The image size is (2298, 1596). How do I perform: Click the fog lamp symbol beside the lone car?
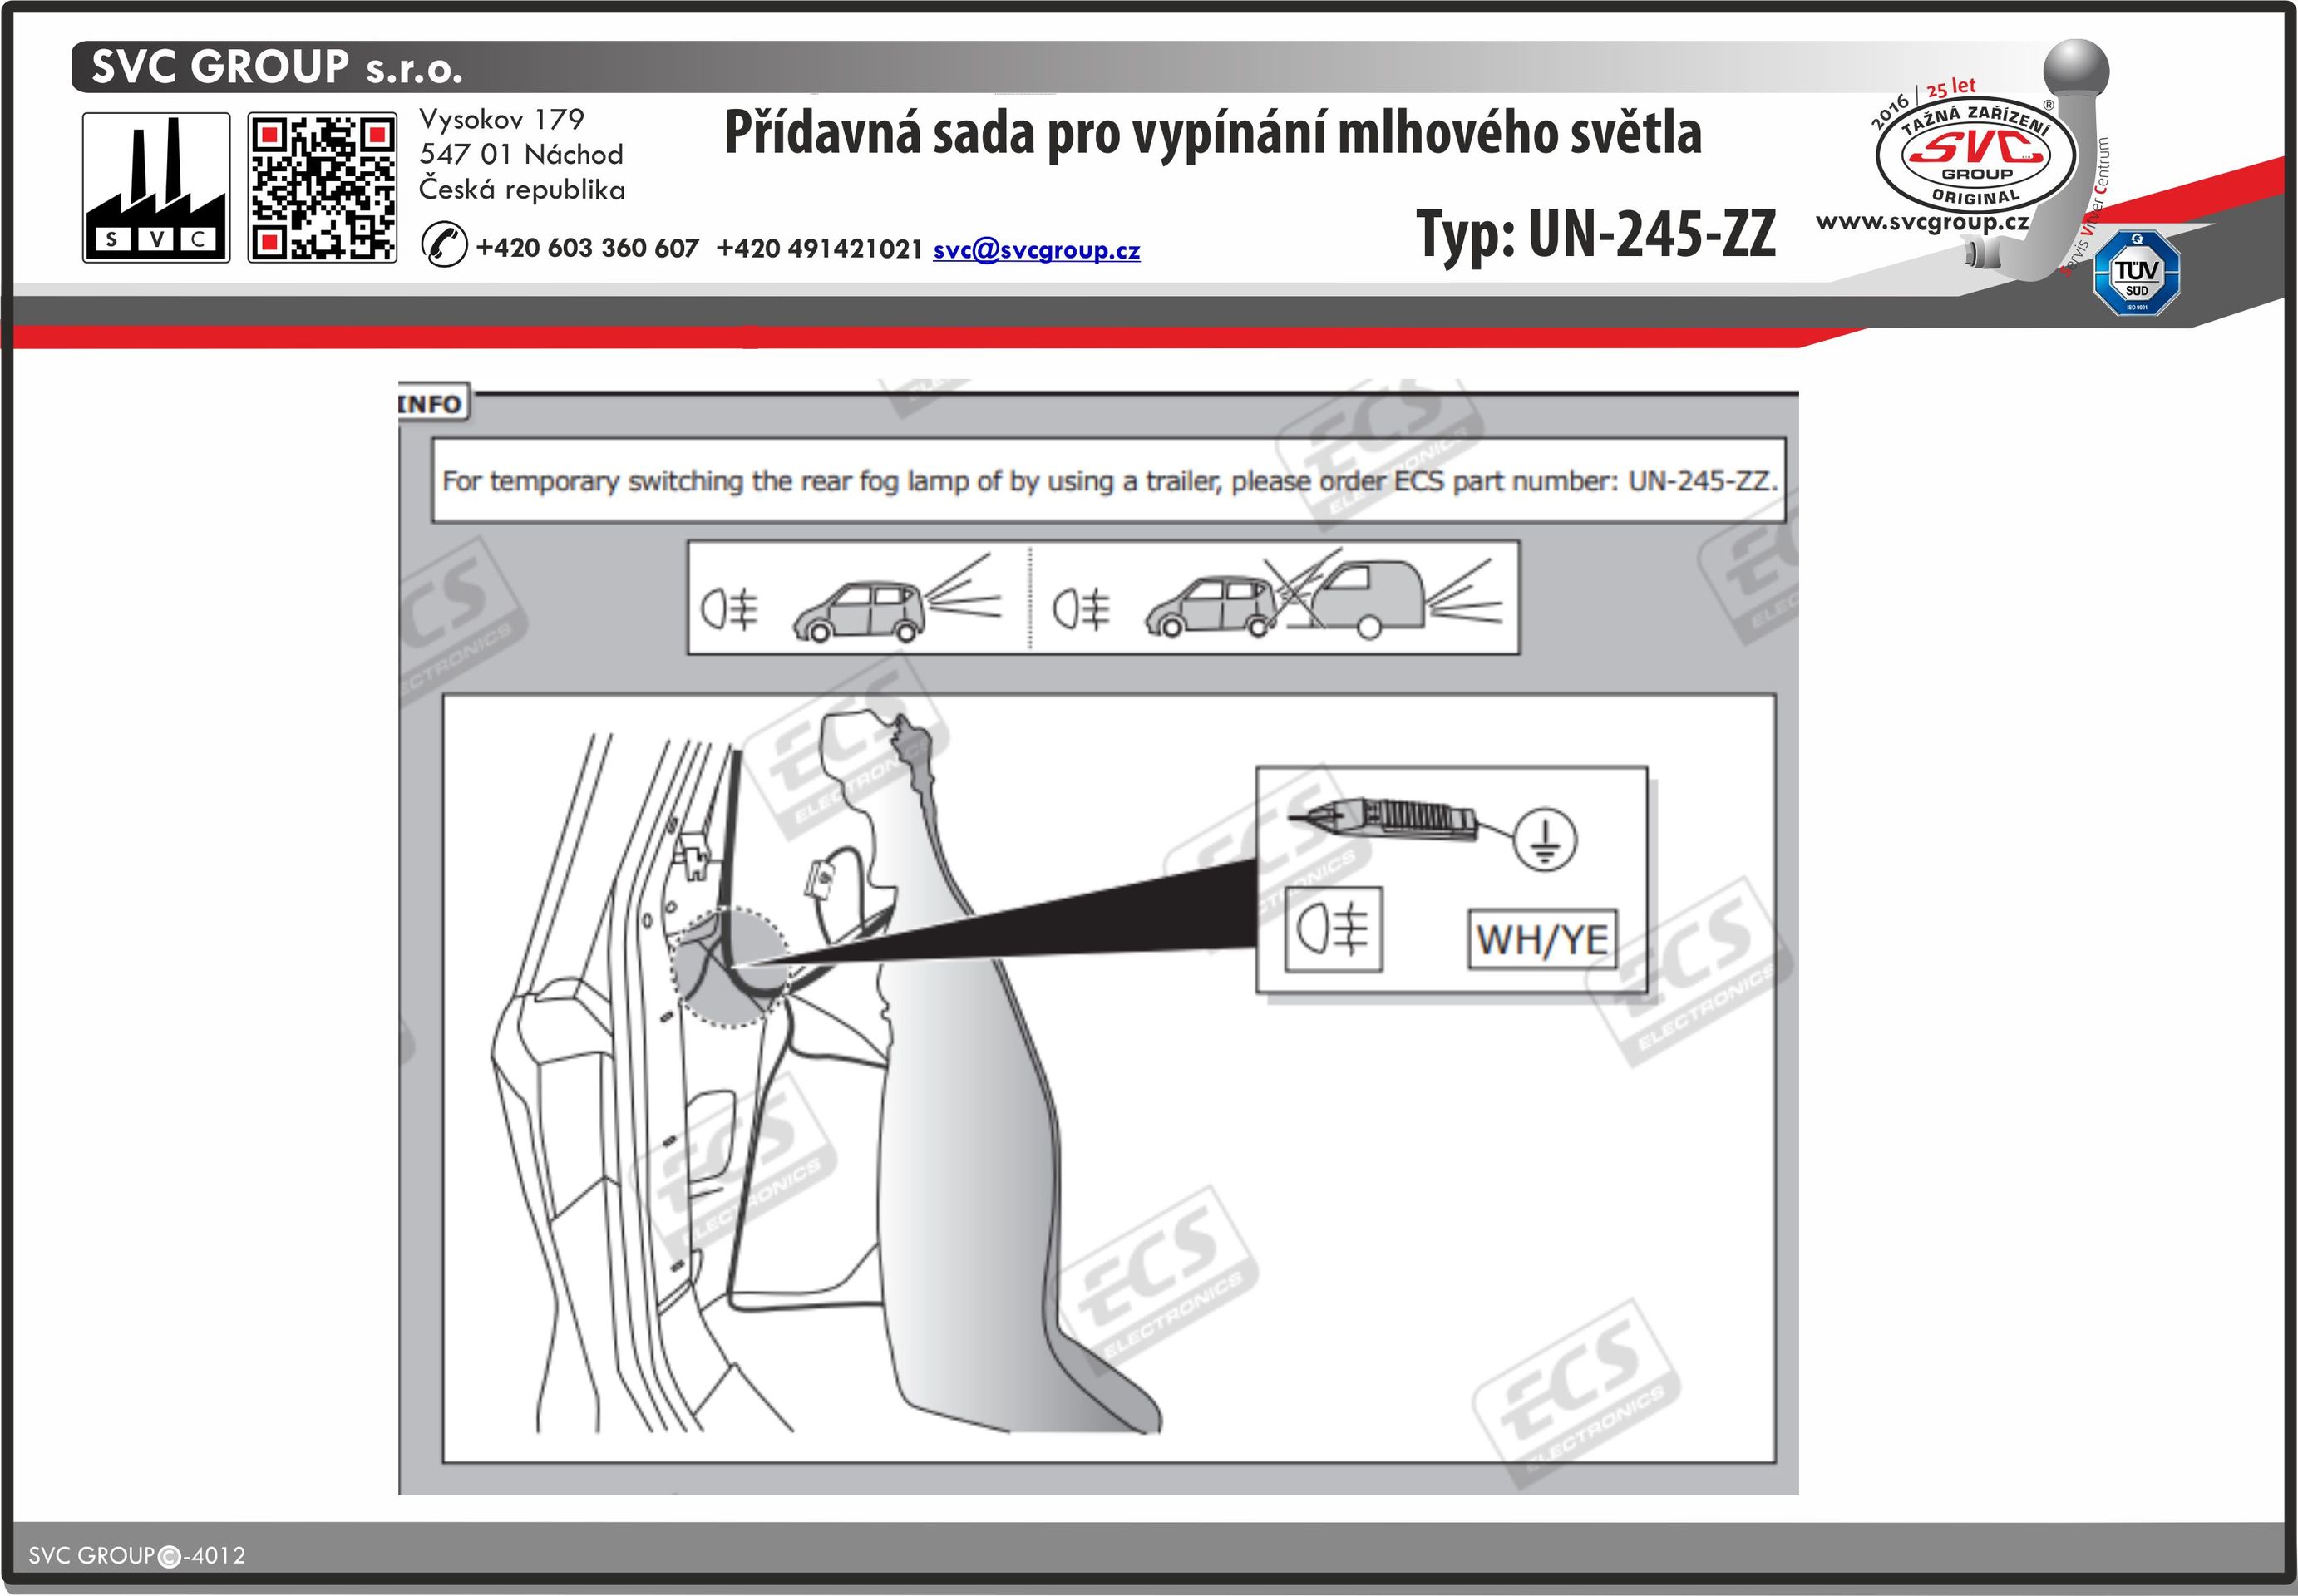click(730, 608)
